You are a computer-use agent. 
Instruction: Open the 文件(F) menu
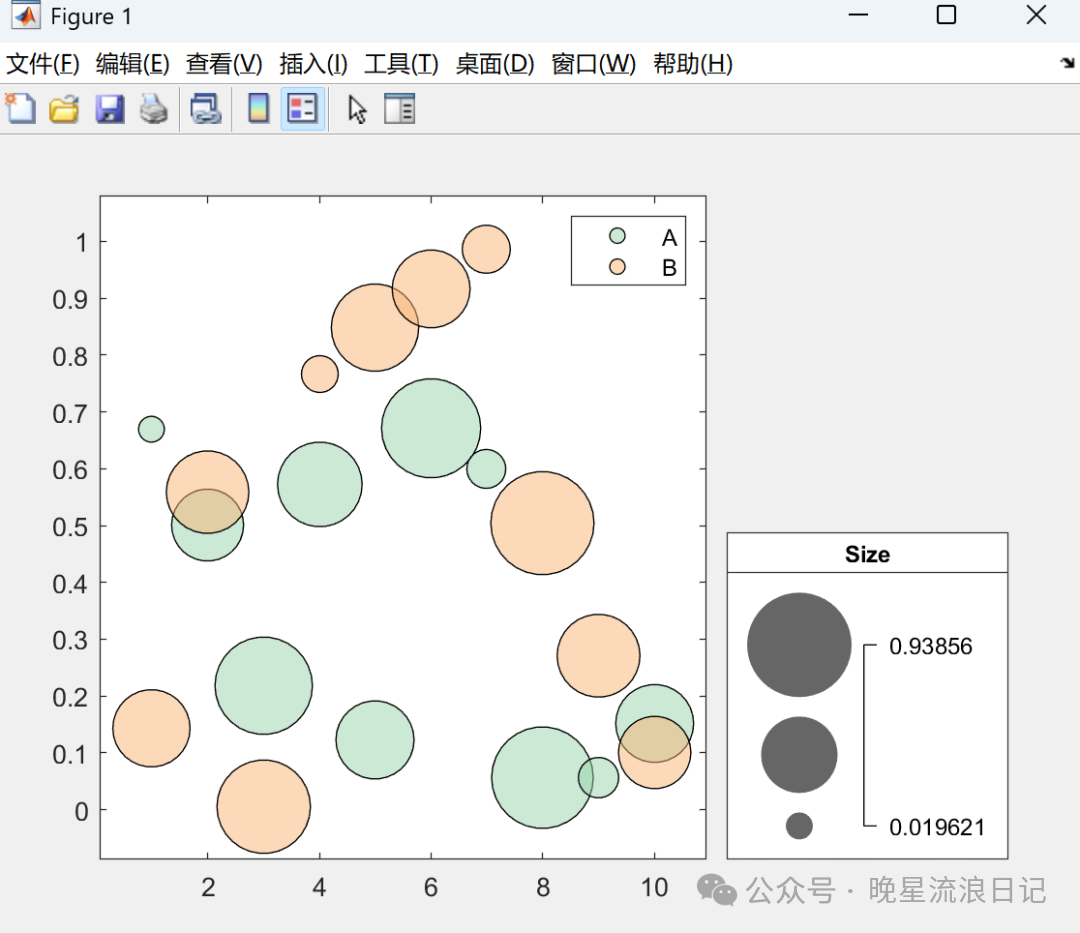43,64
